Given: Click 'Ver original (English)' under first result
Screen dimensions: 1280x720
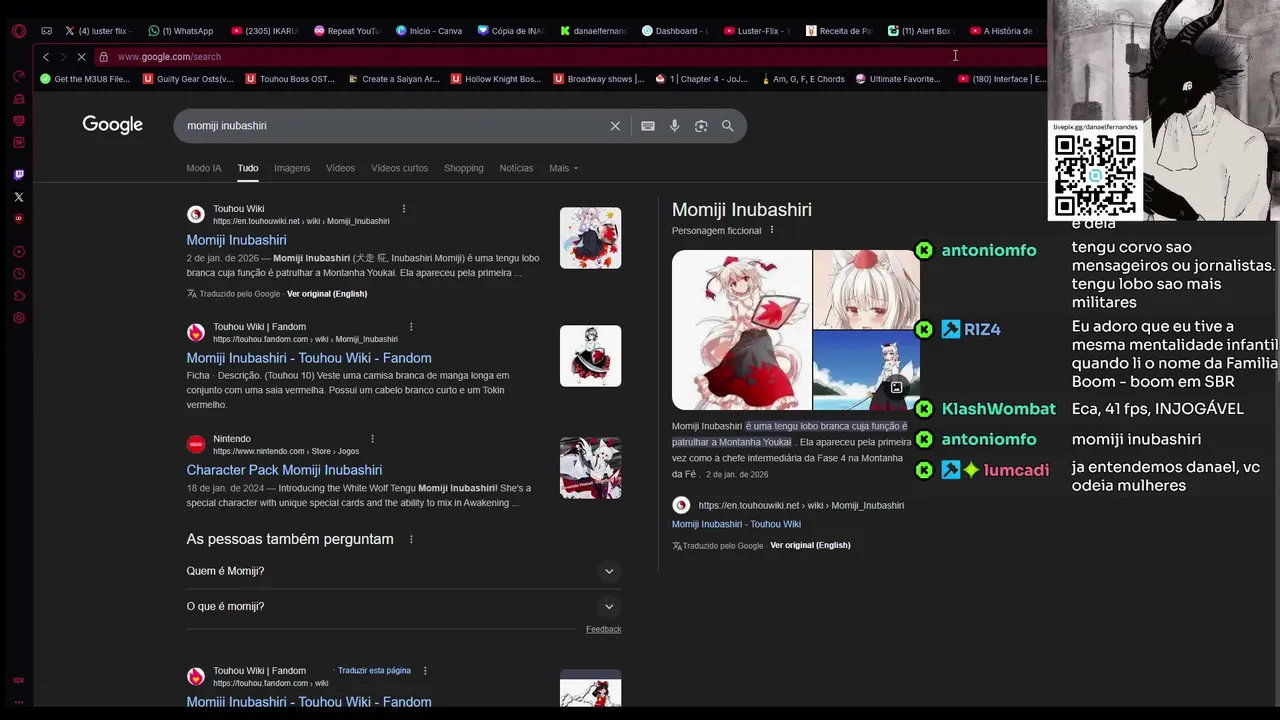Looking at the screenshot, I should 327,294.
